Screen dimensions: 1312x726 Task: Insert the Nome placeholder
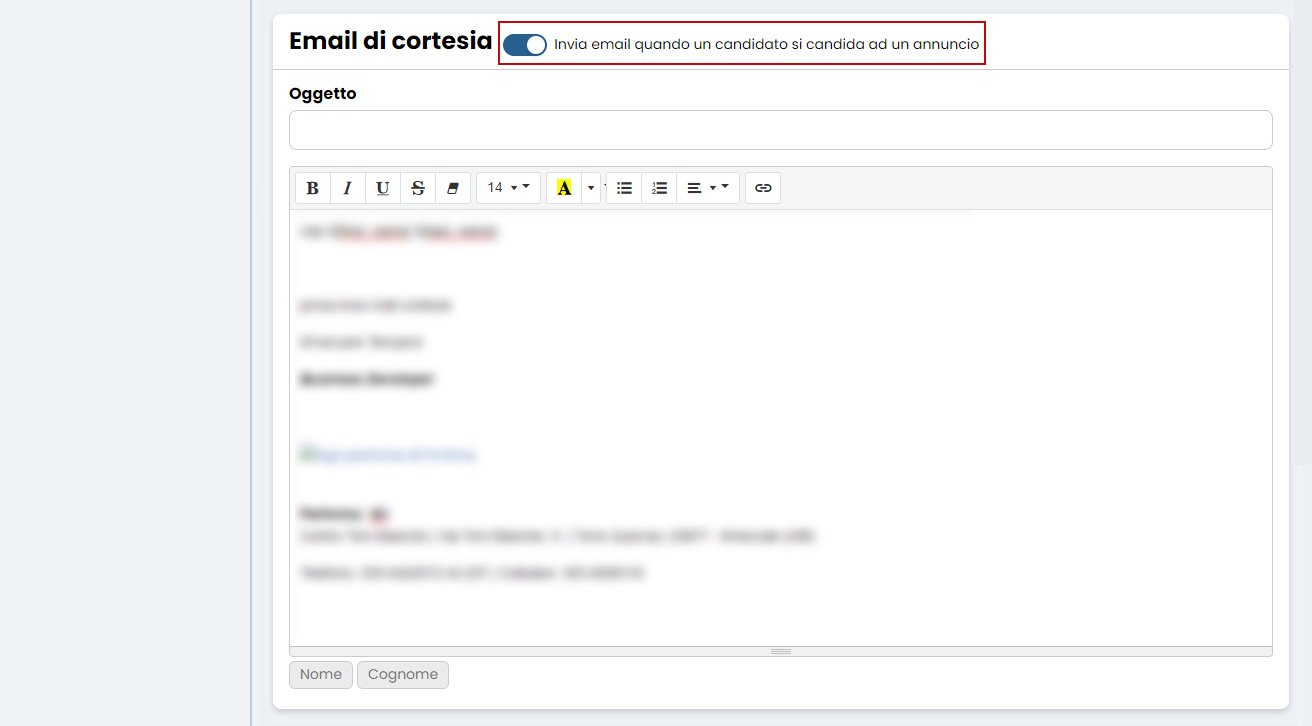(320, 674)
